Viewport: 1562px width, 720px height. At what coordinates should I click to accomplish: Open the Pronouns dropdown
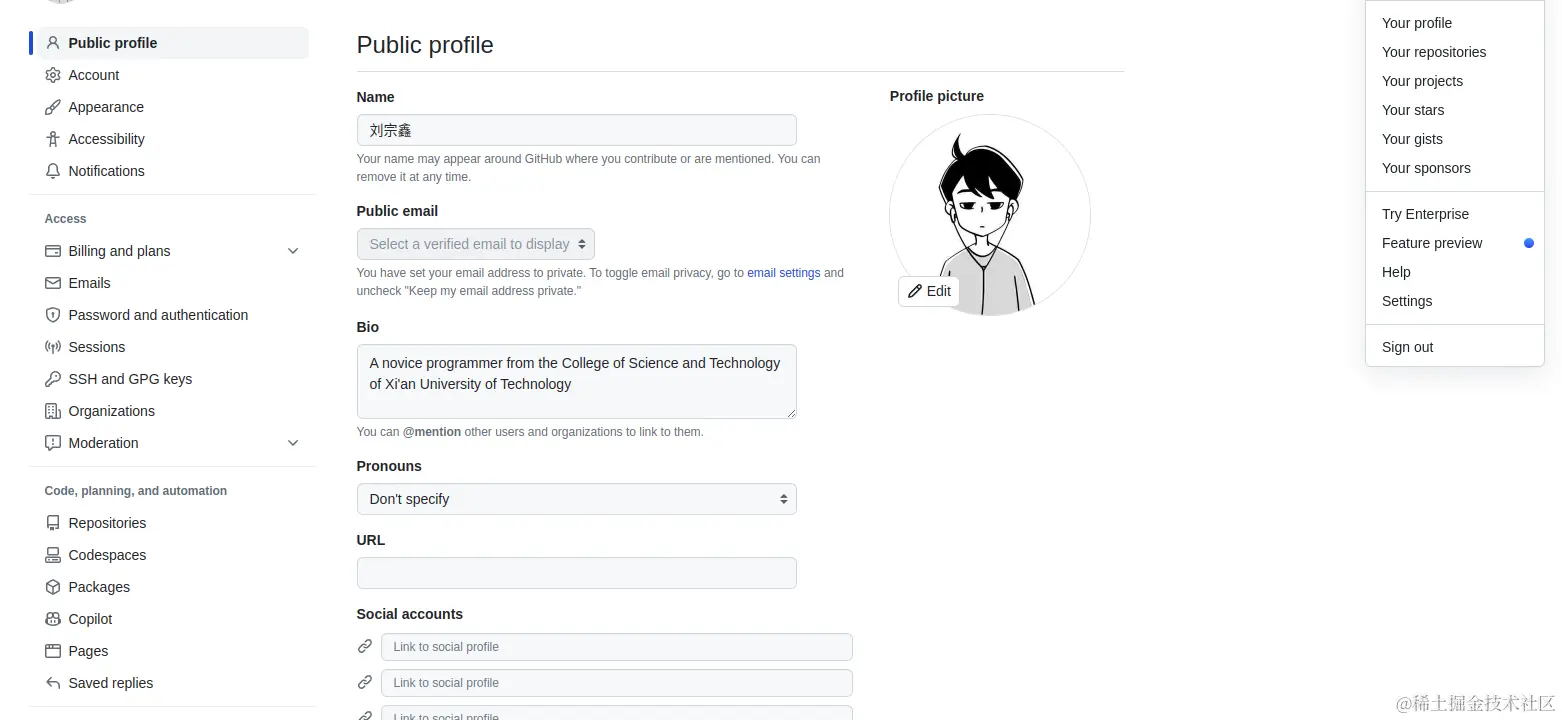[576, 499]
